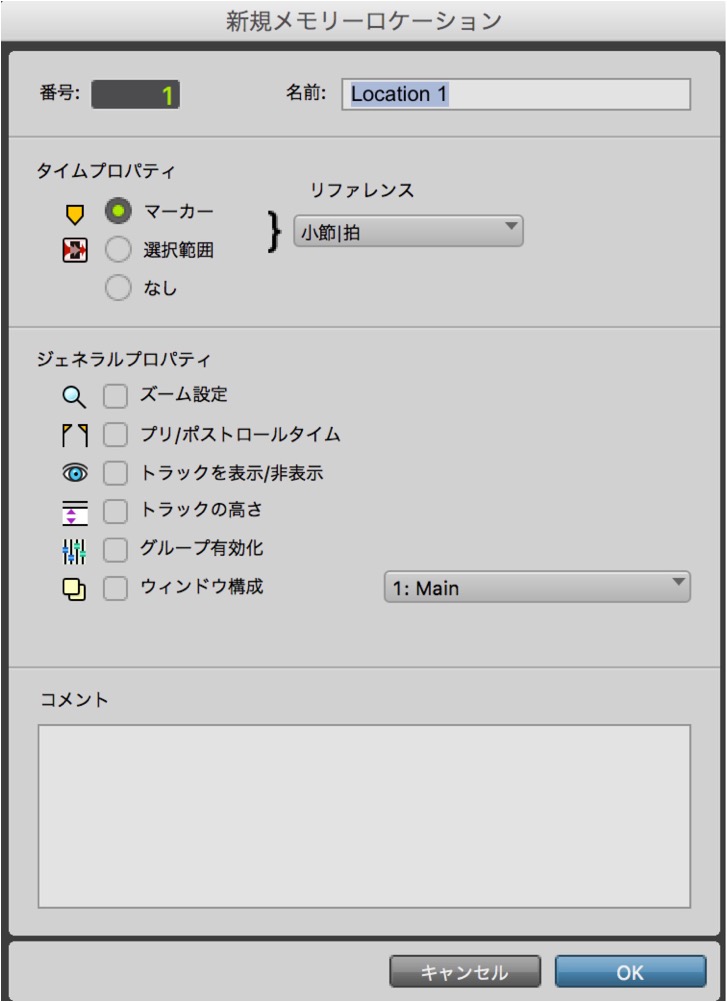The width and height of the screenshot is (727, 1002).
Task: Click the magnifier zoom settings icon
Action: point(74,397)
